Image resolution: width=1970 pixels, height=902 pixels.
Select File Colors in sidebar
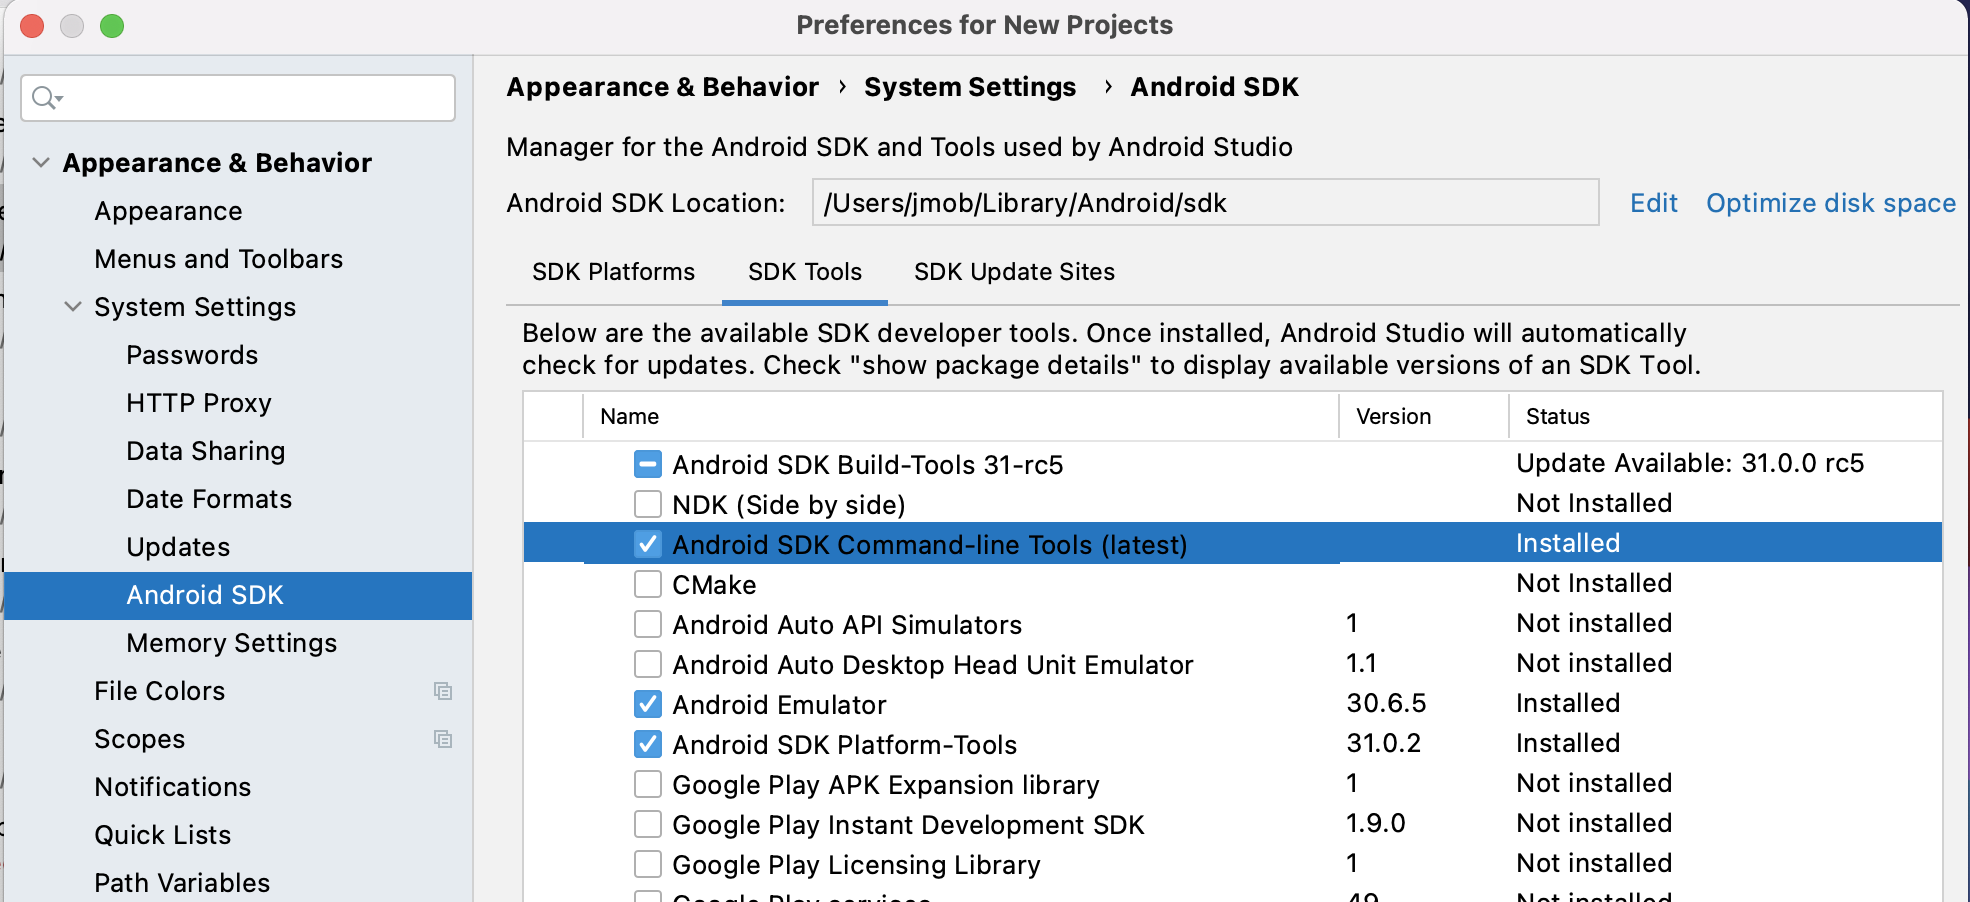click(159, 691)
